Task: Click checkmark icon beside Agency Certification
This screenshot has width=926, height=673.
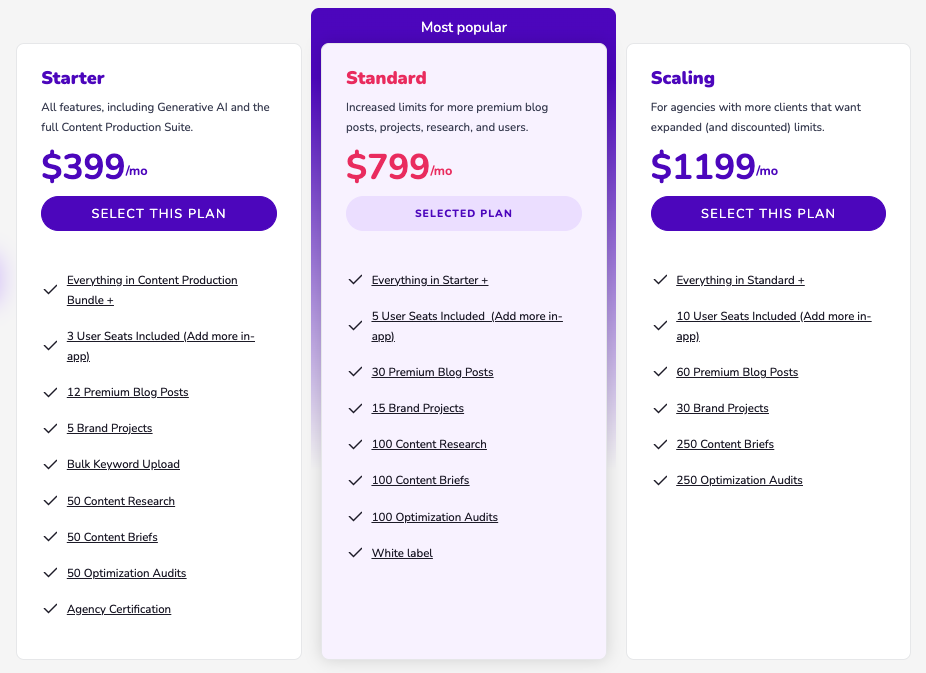Action: [x=50, y=609]
